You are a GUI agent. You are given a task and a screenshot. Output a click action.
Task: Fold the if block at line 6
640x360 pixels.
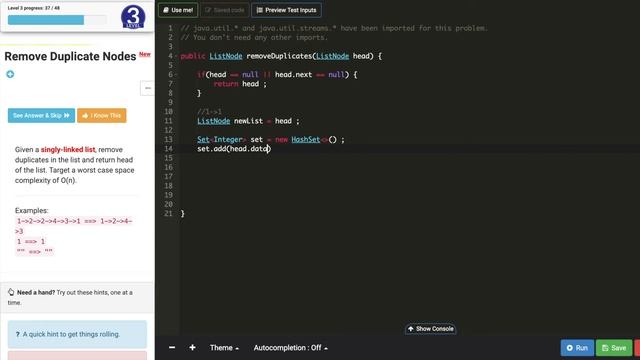tap(176, 75)
